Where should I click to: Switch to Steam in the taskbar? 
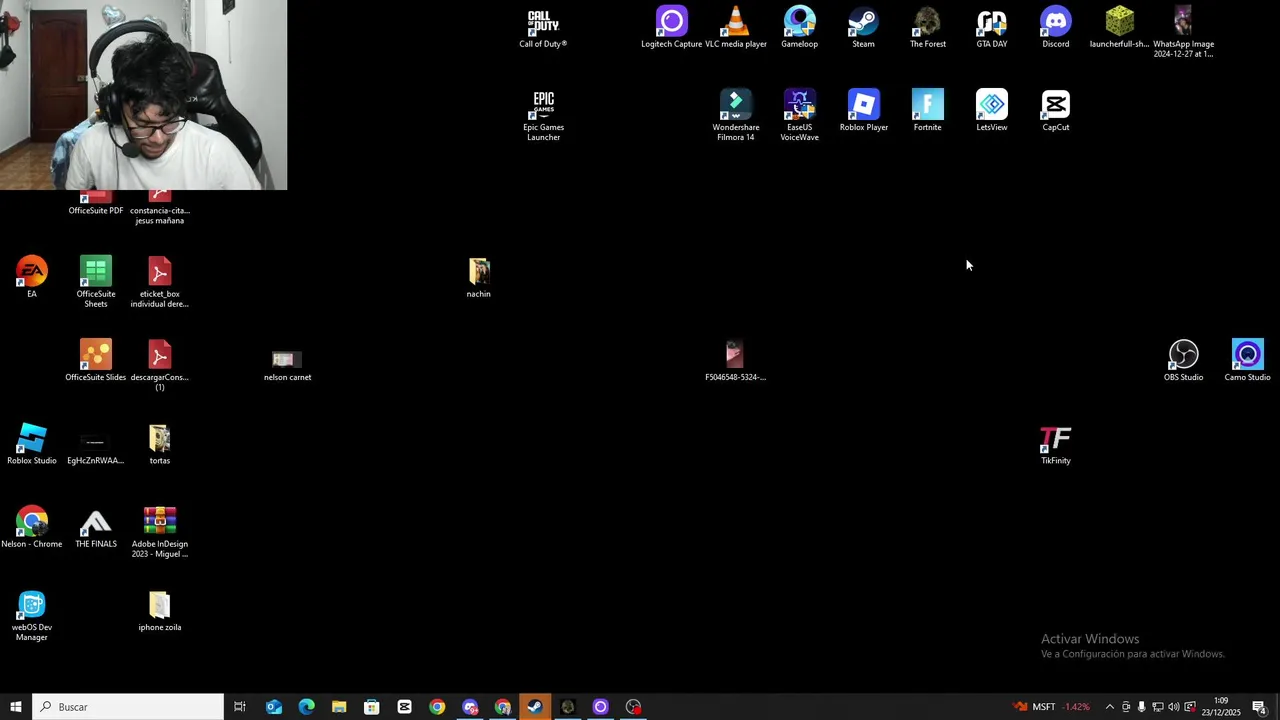535,707
